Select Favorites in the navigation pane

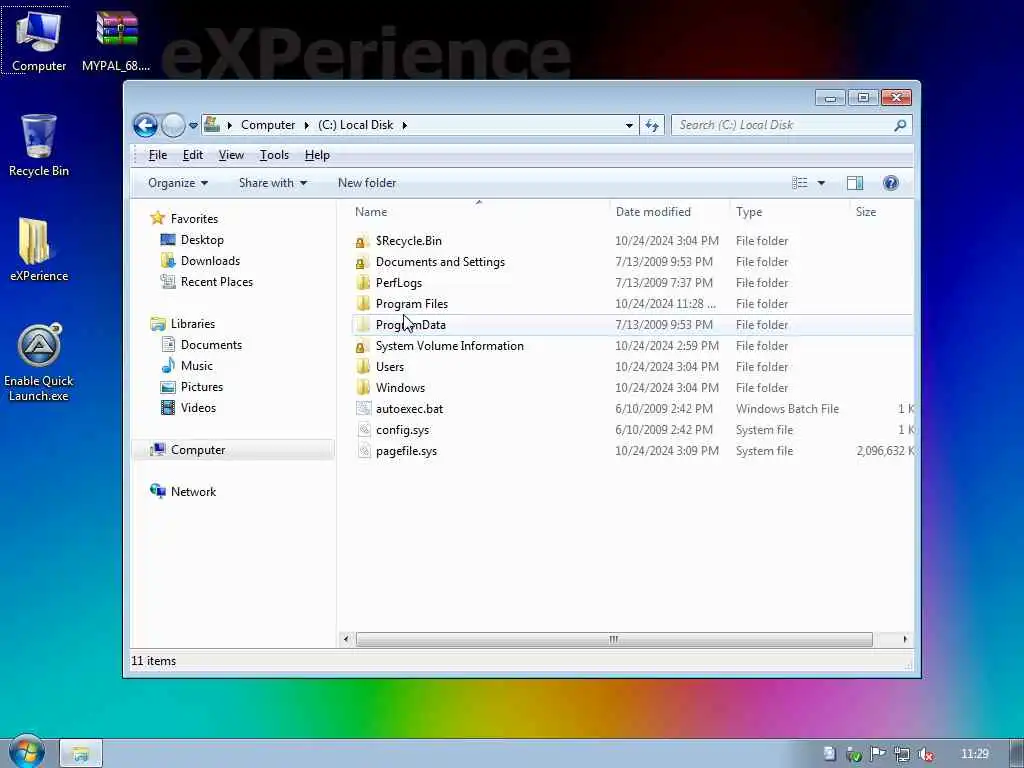pos(194,219)
